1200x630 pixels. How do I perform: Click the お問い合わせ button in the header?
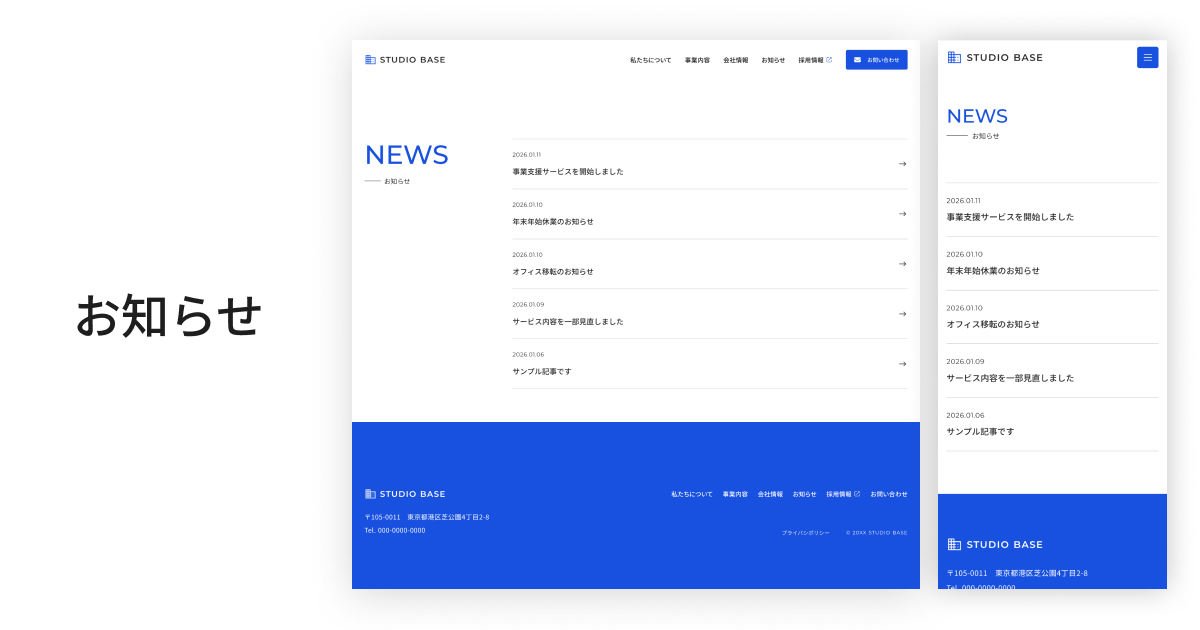(877, 59)
